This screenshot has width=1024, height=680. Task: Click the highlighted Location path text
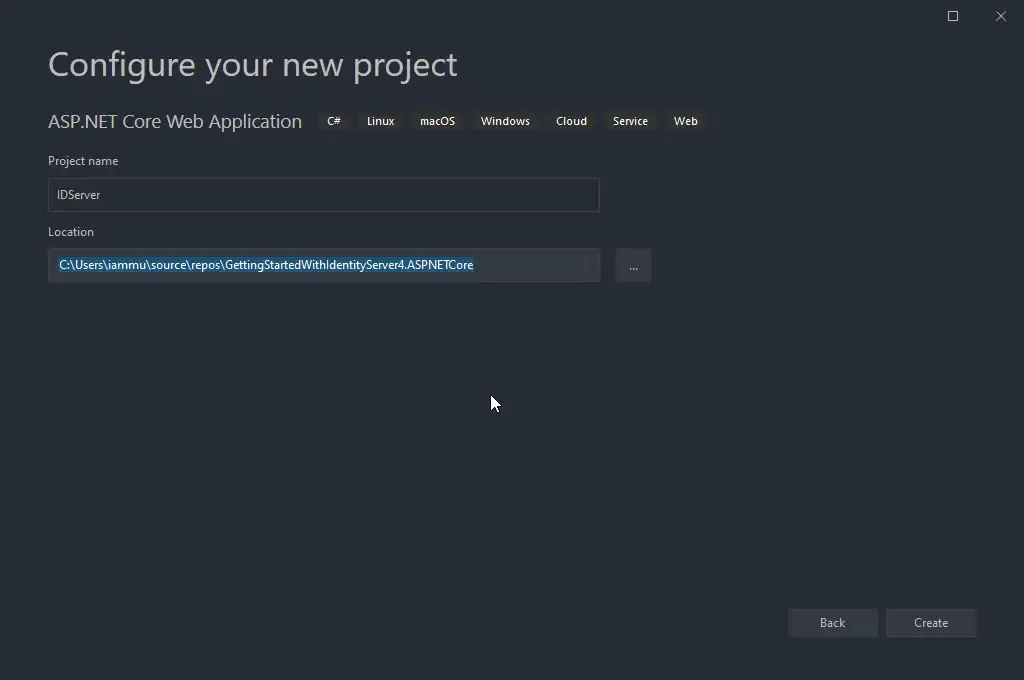coord(265,264)
